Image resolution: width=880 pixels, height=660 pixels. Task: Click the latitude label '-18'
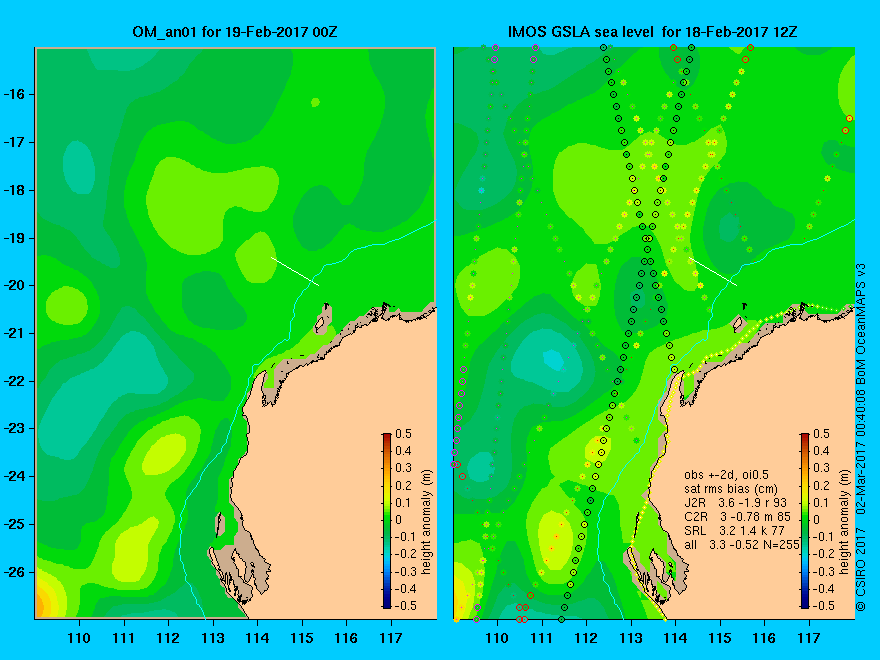pos(12,190)
